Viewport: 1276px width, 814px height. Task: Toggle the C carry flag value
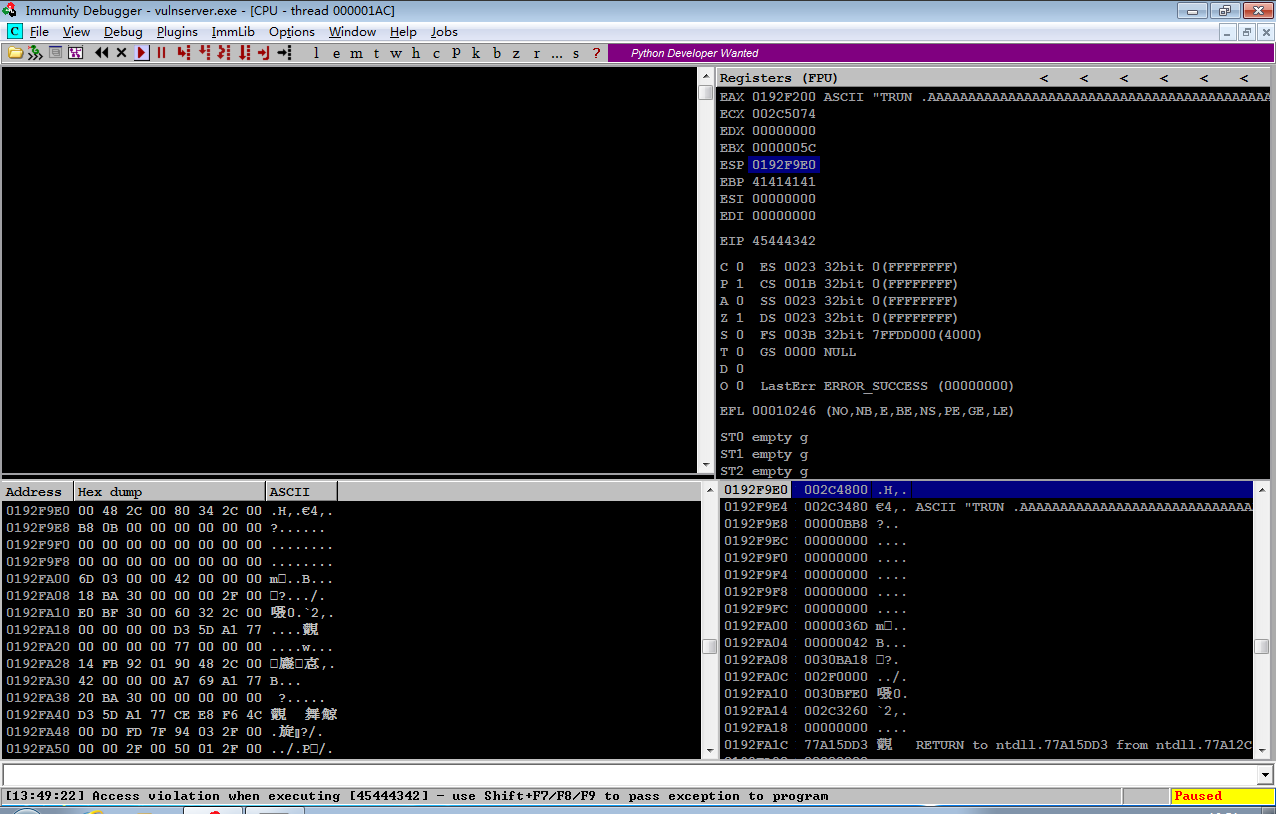pyautogui.click(x=740, y=267)
